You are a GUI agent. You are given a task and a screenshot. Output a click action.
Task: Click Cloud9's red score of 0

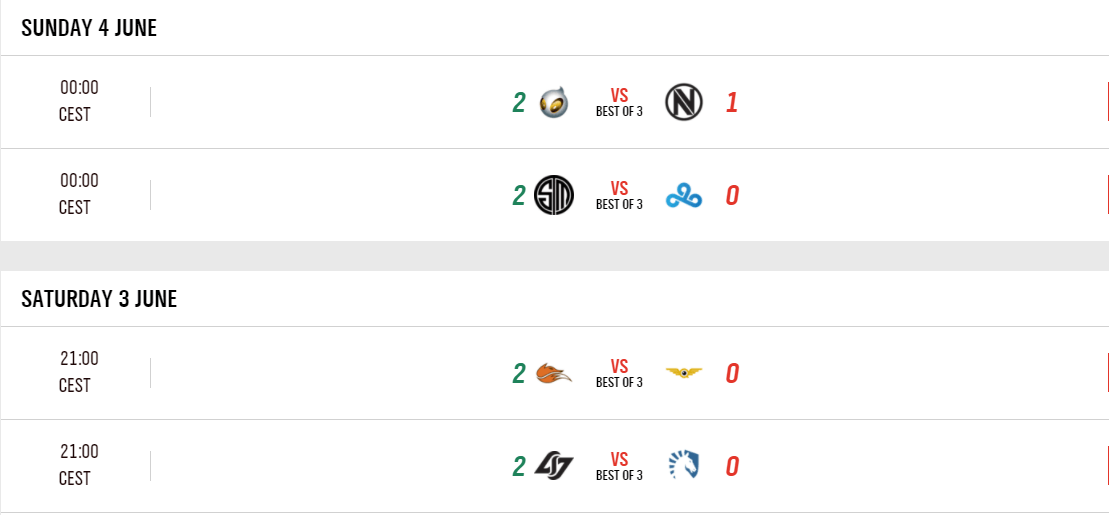(732, 196)
